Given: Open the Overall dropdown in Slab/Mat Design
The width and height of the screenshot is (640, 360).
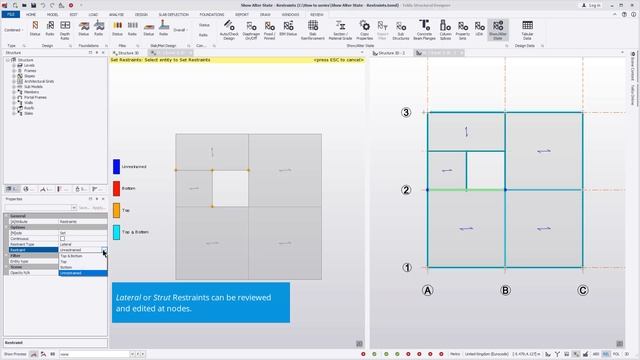Looking at the screenshot, I should (180, 30).
